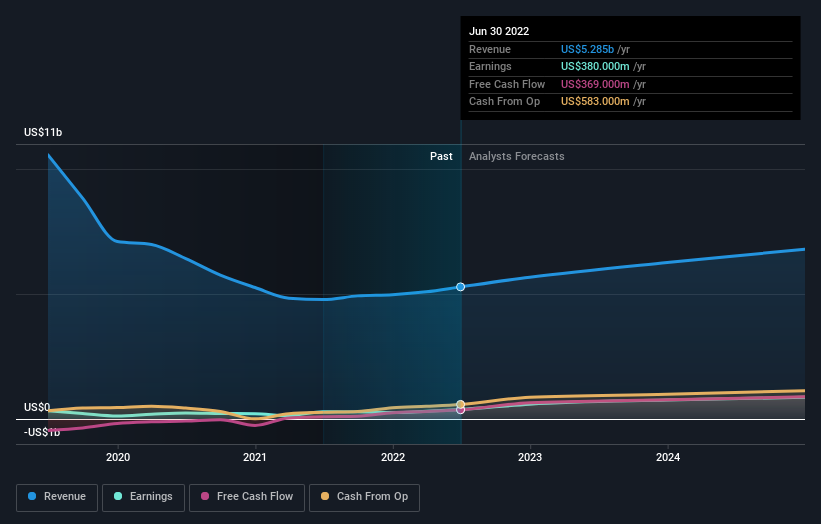Image resolution: width=821 pixels, height=524 pixels.
Task: Select the pink Free Cash Flow data point
Action: click(460, 410)
